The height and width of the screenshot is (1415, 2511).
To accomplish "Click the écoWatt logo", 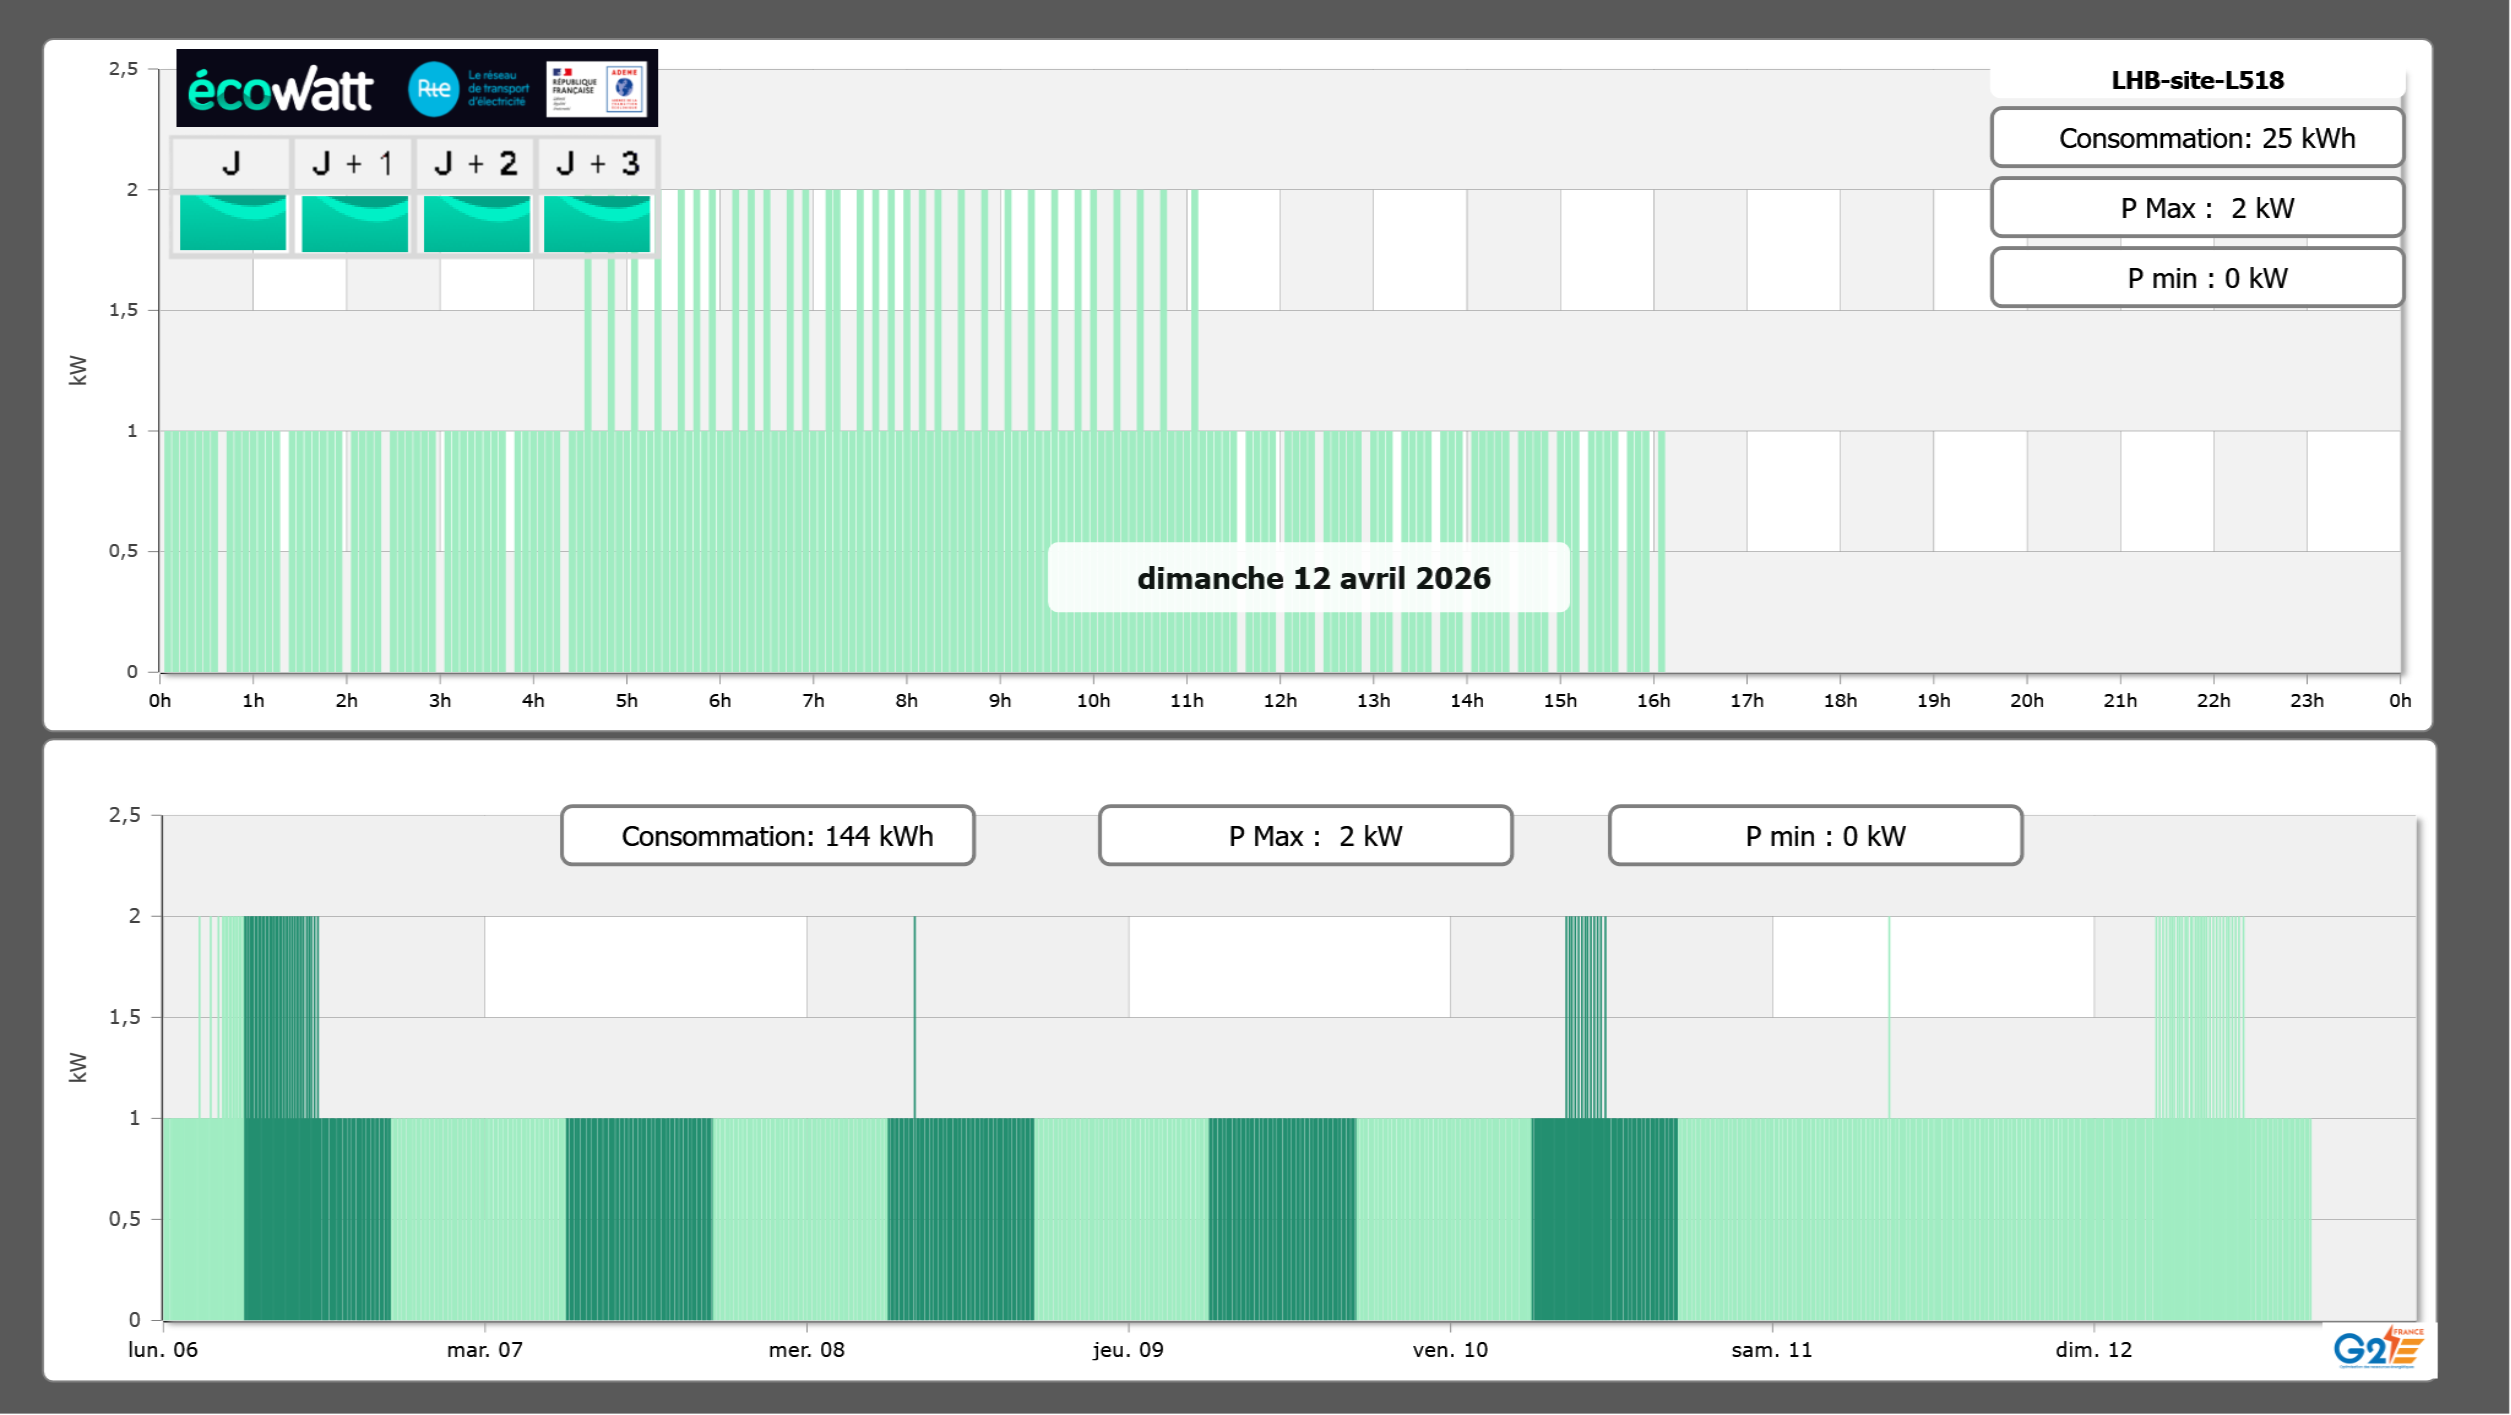I will click(280, 90).
